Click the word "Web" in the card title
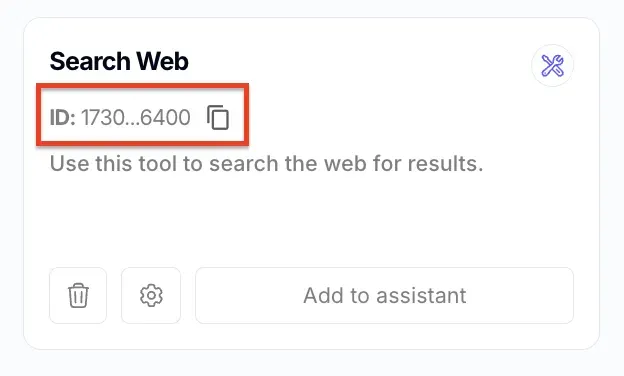 point(162,61)
